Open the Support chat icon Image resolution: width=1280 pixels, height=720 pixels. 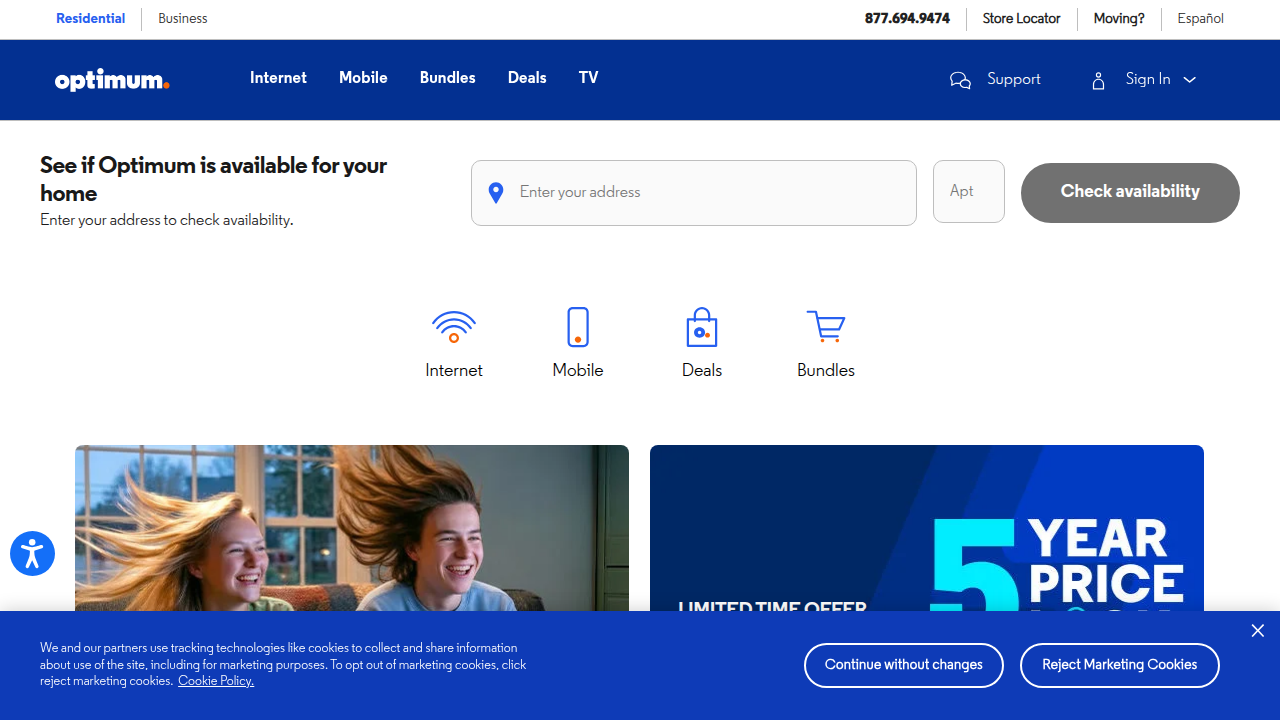[960, 80]
